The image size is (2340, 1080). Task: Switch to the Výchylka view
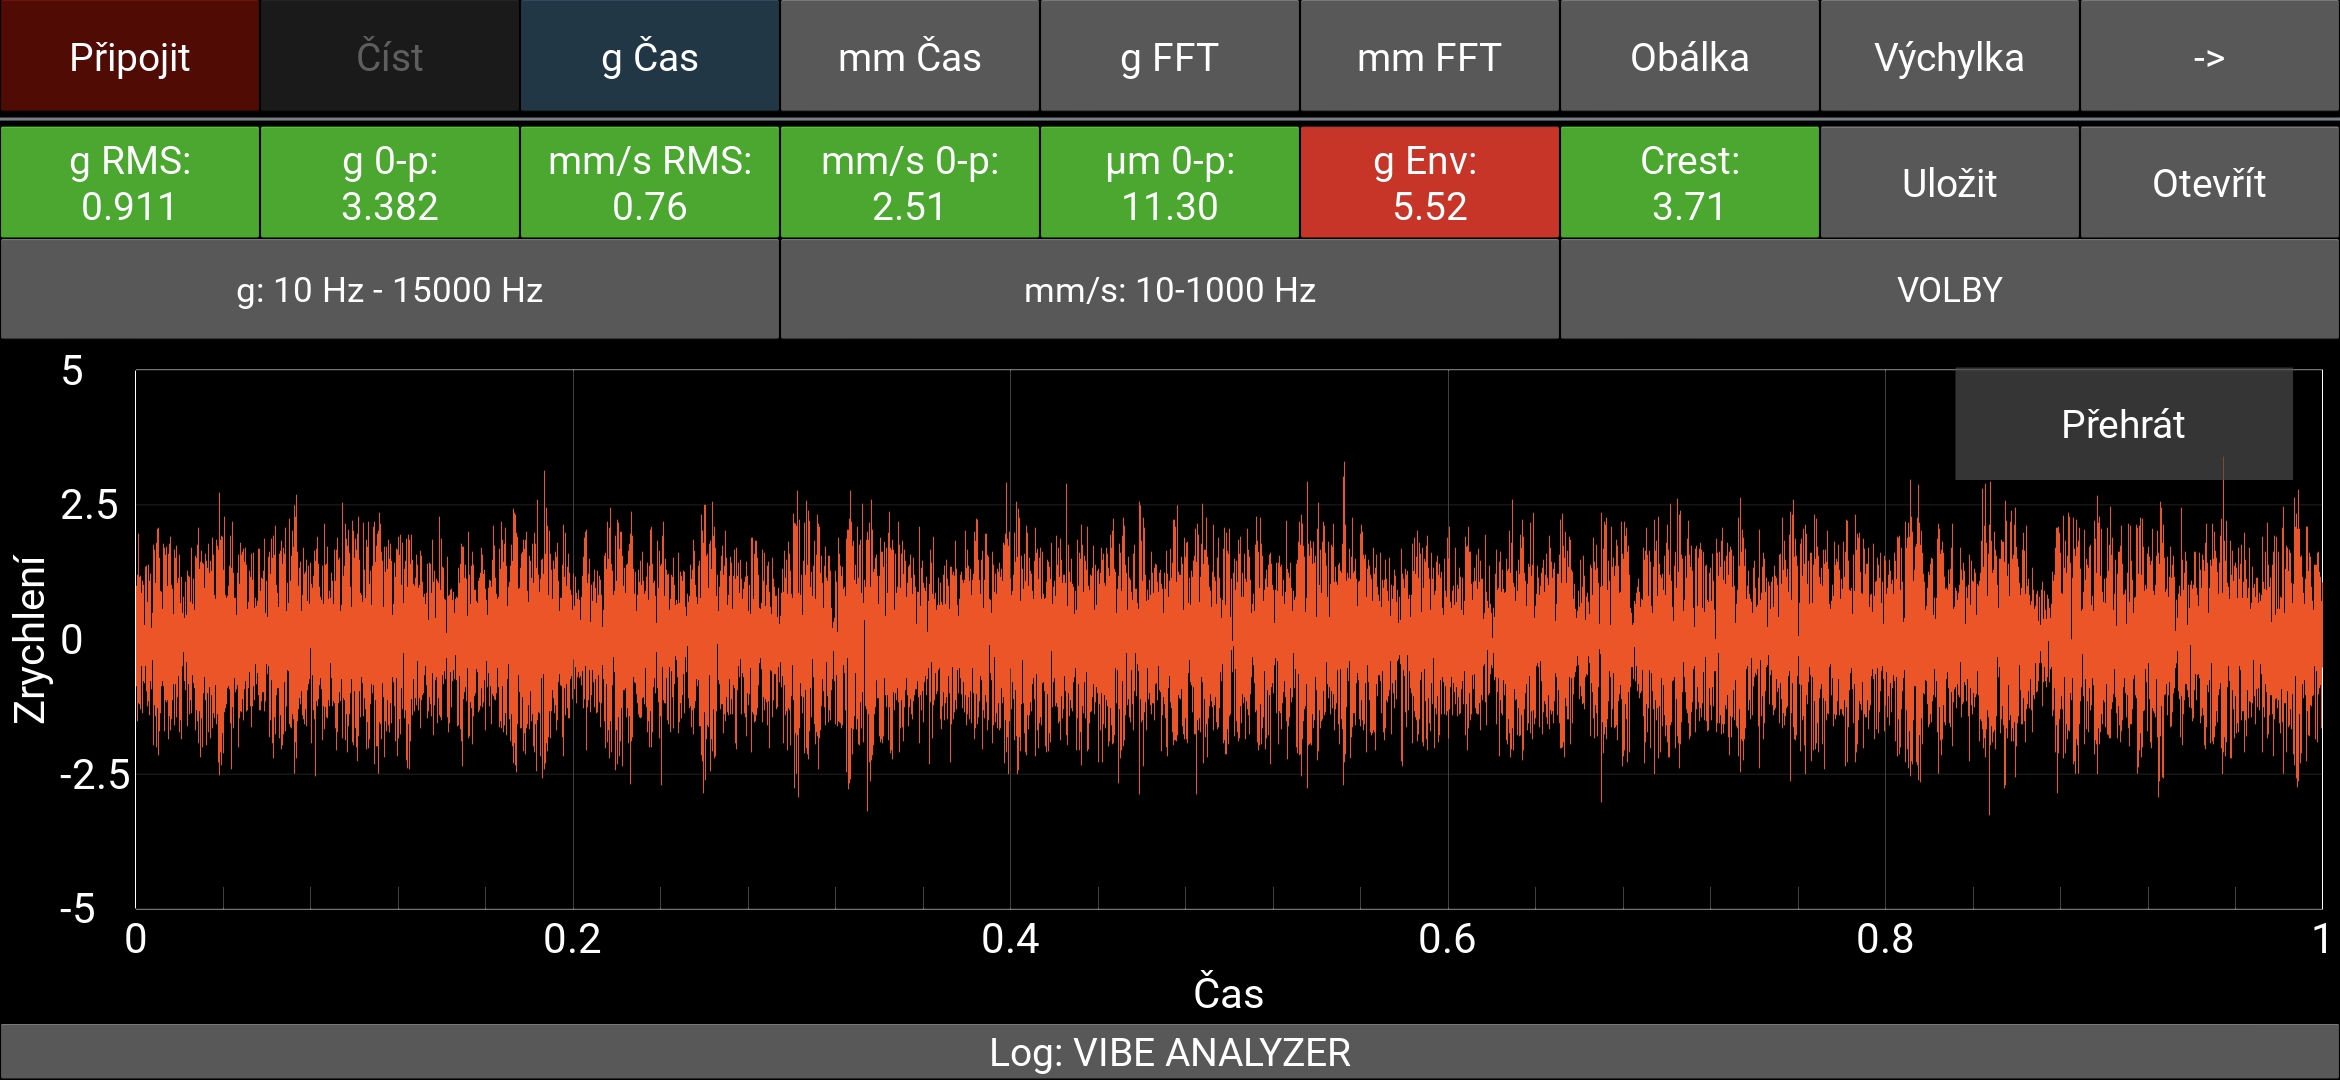1949,57
